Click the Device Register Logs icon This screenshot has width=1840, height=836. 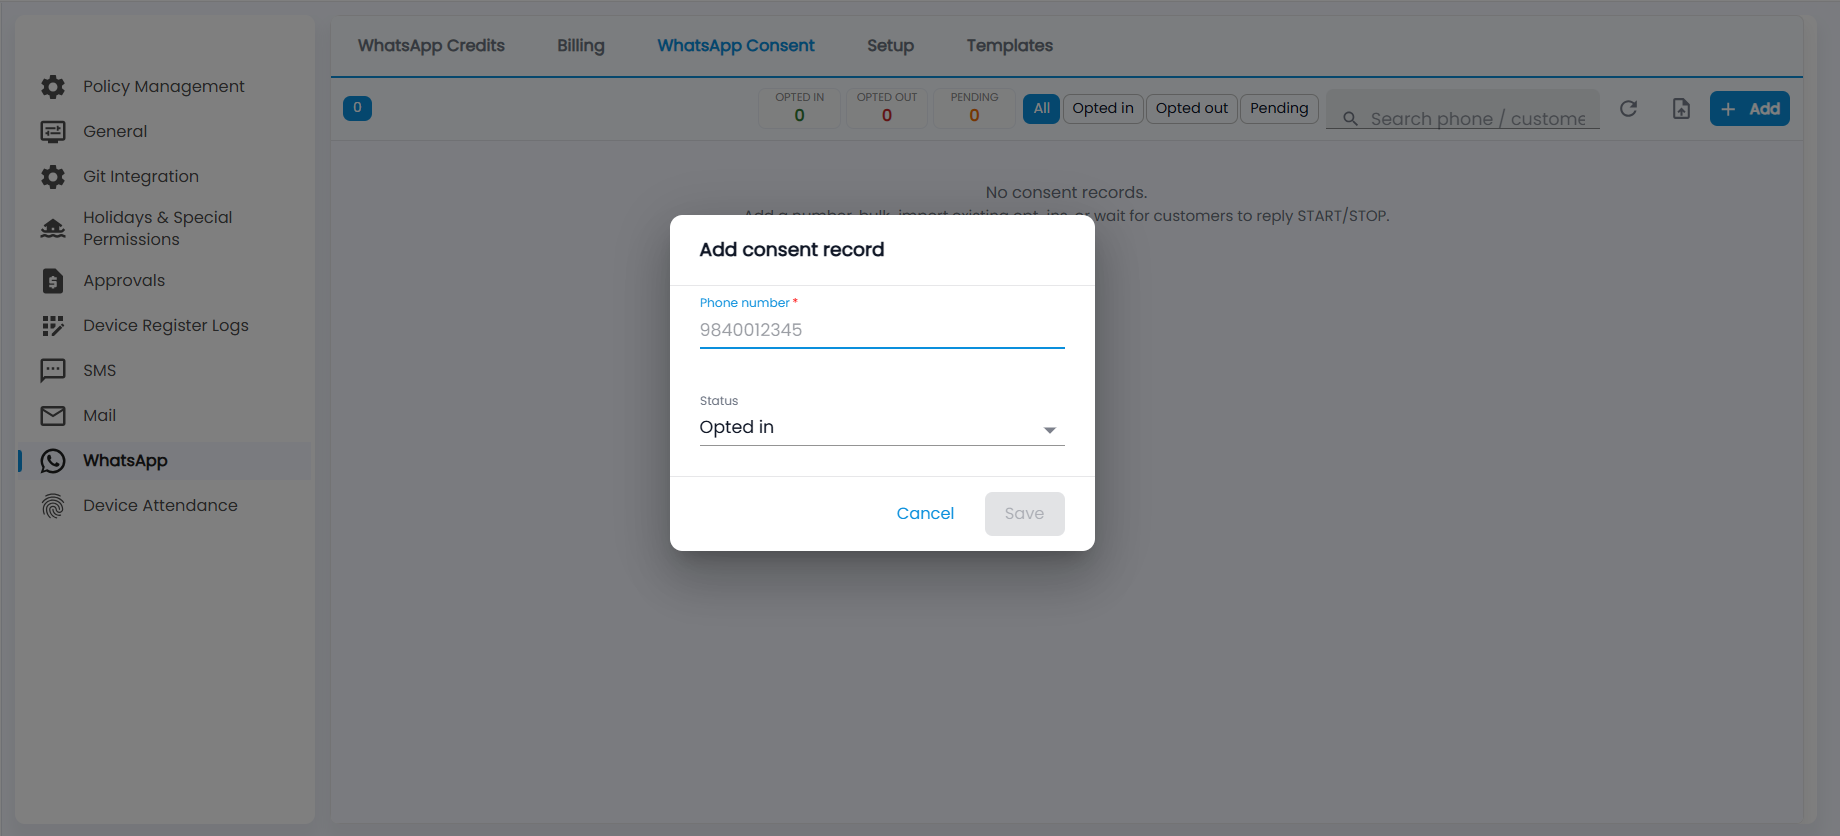[53, 326]
